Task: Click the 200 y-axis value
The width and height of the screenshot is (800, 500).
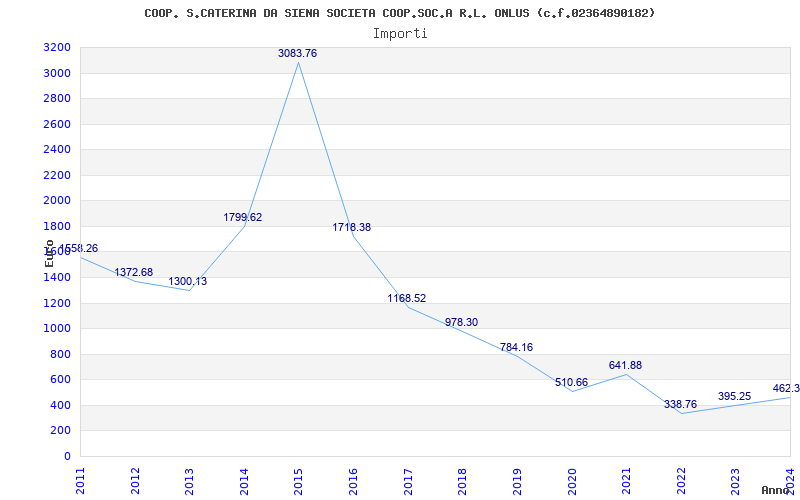Action: pyautogui.click(x=61, y=431)
